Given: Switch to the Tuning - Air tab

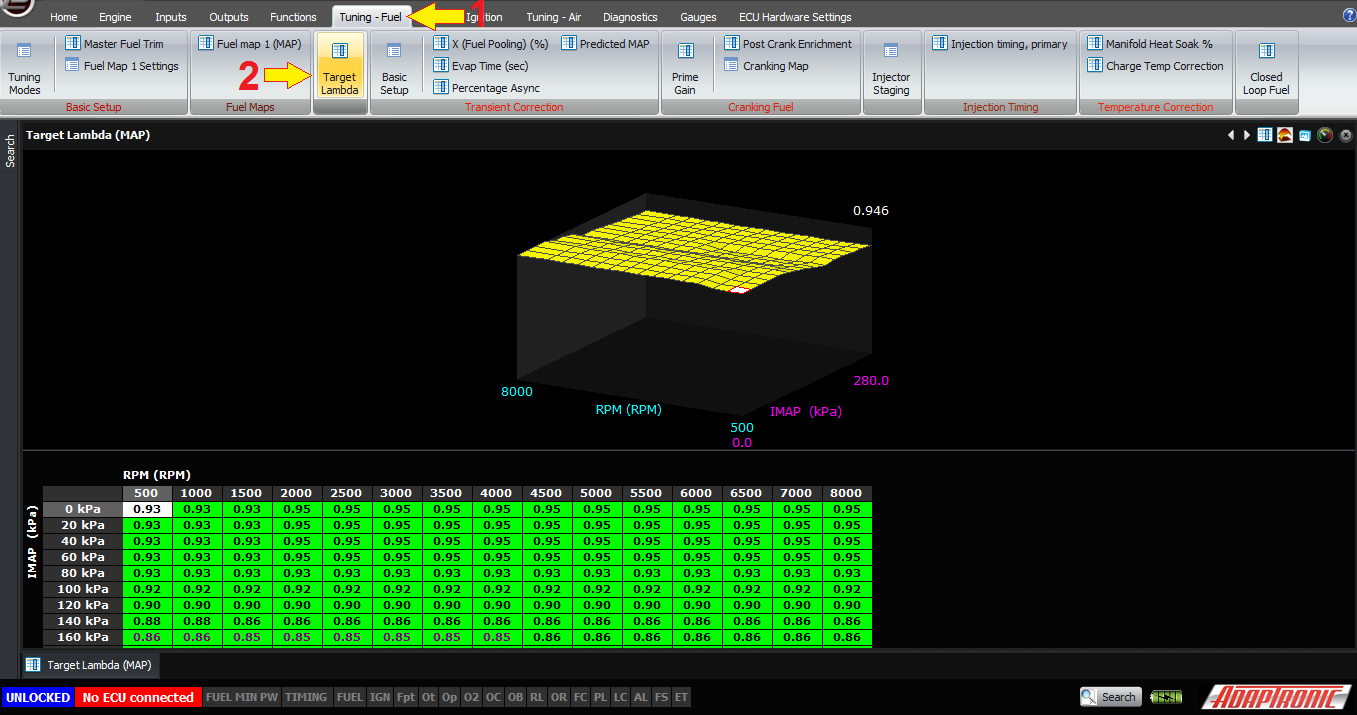Looking at the screenshot, I should (553, 17).
